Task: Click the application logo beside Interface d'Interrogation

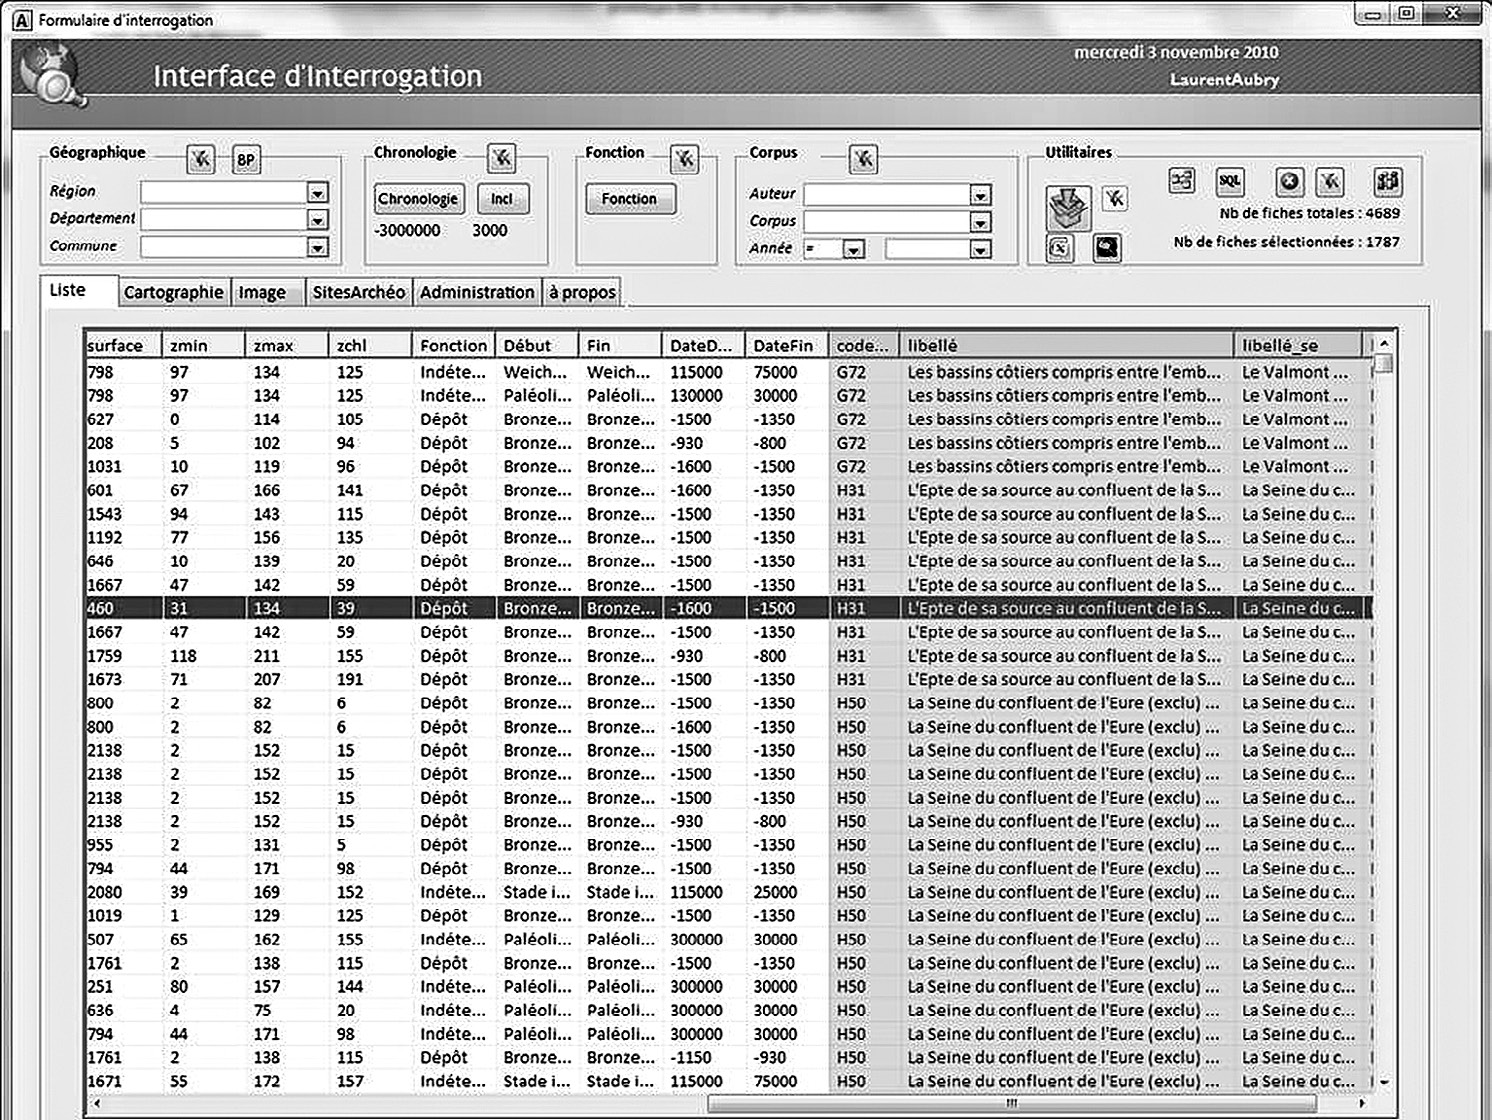Action: (52, 76)
